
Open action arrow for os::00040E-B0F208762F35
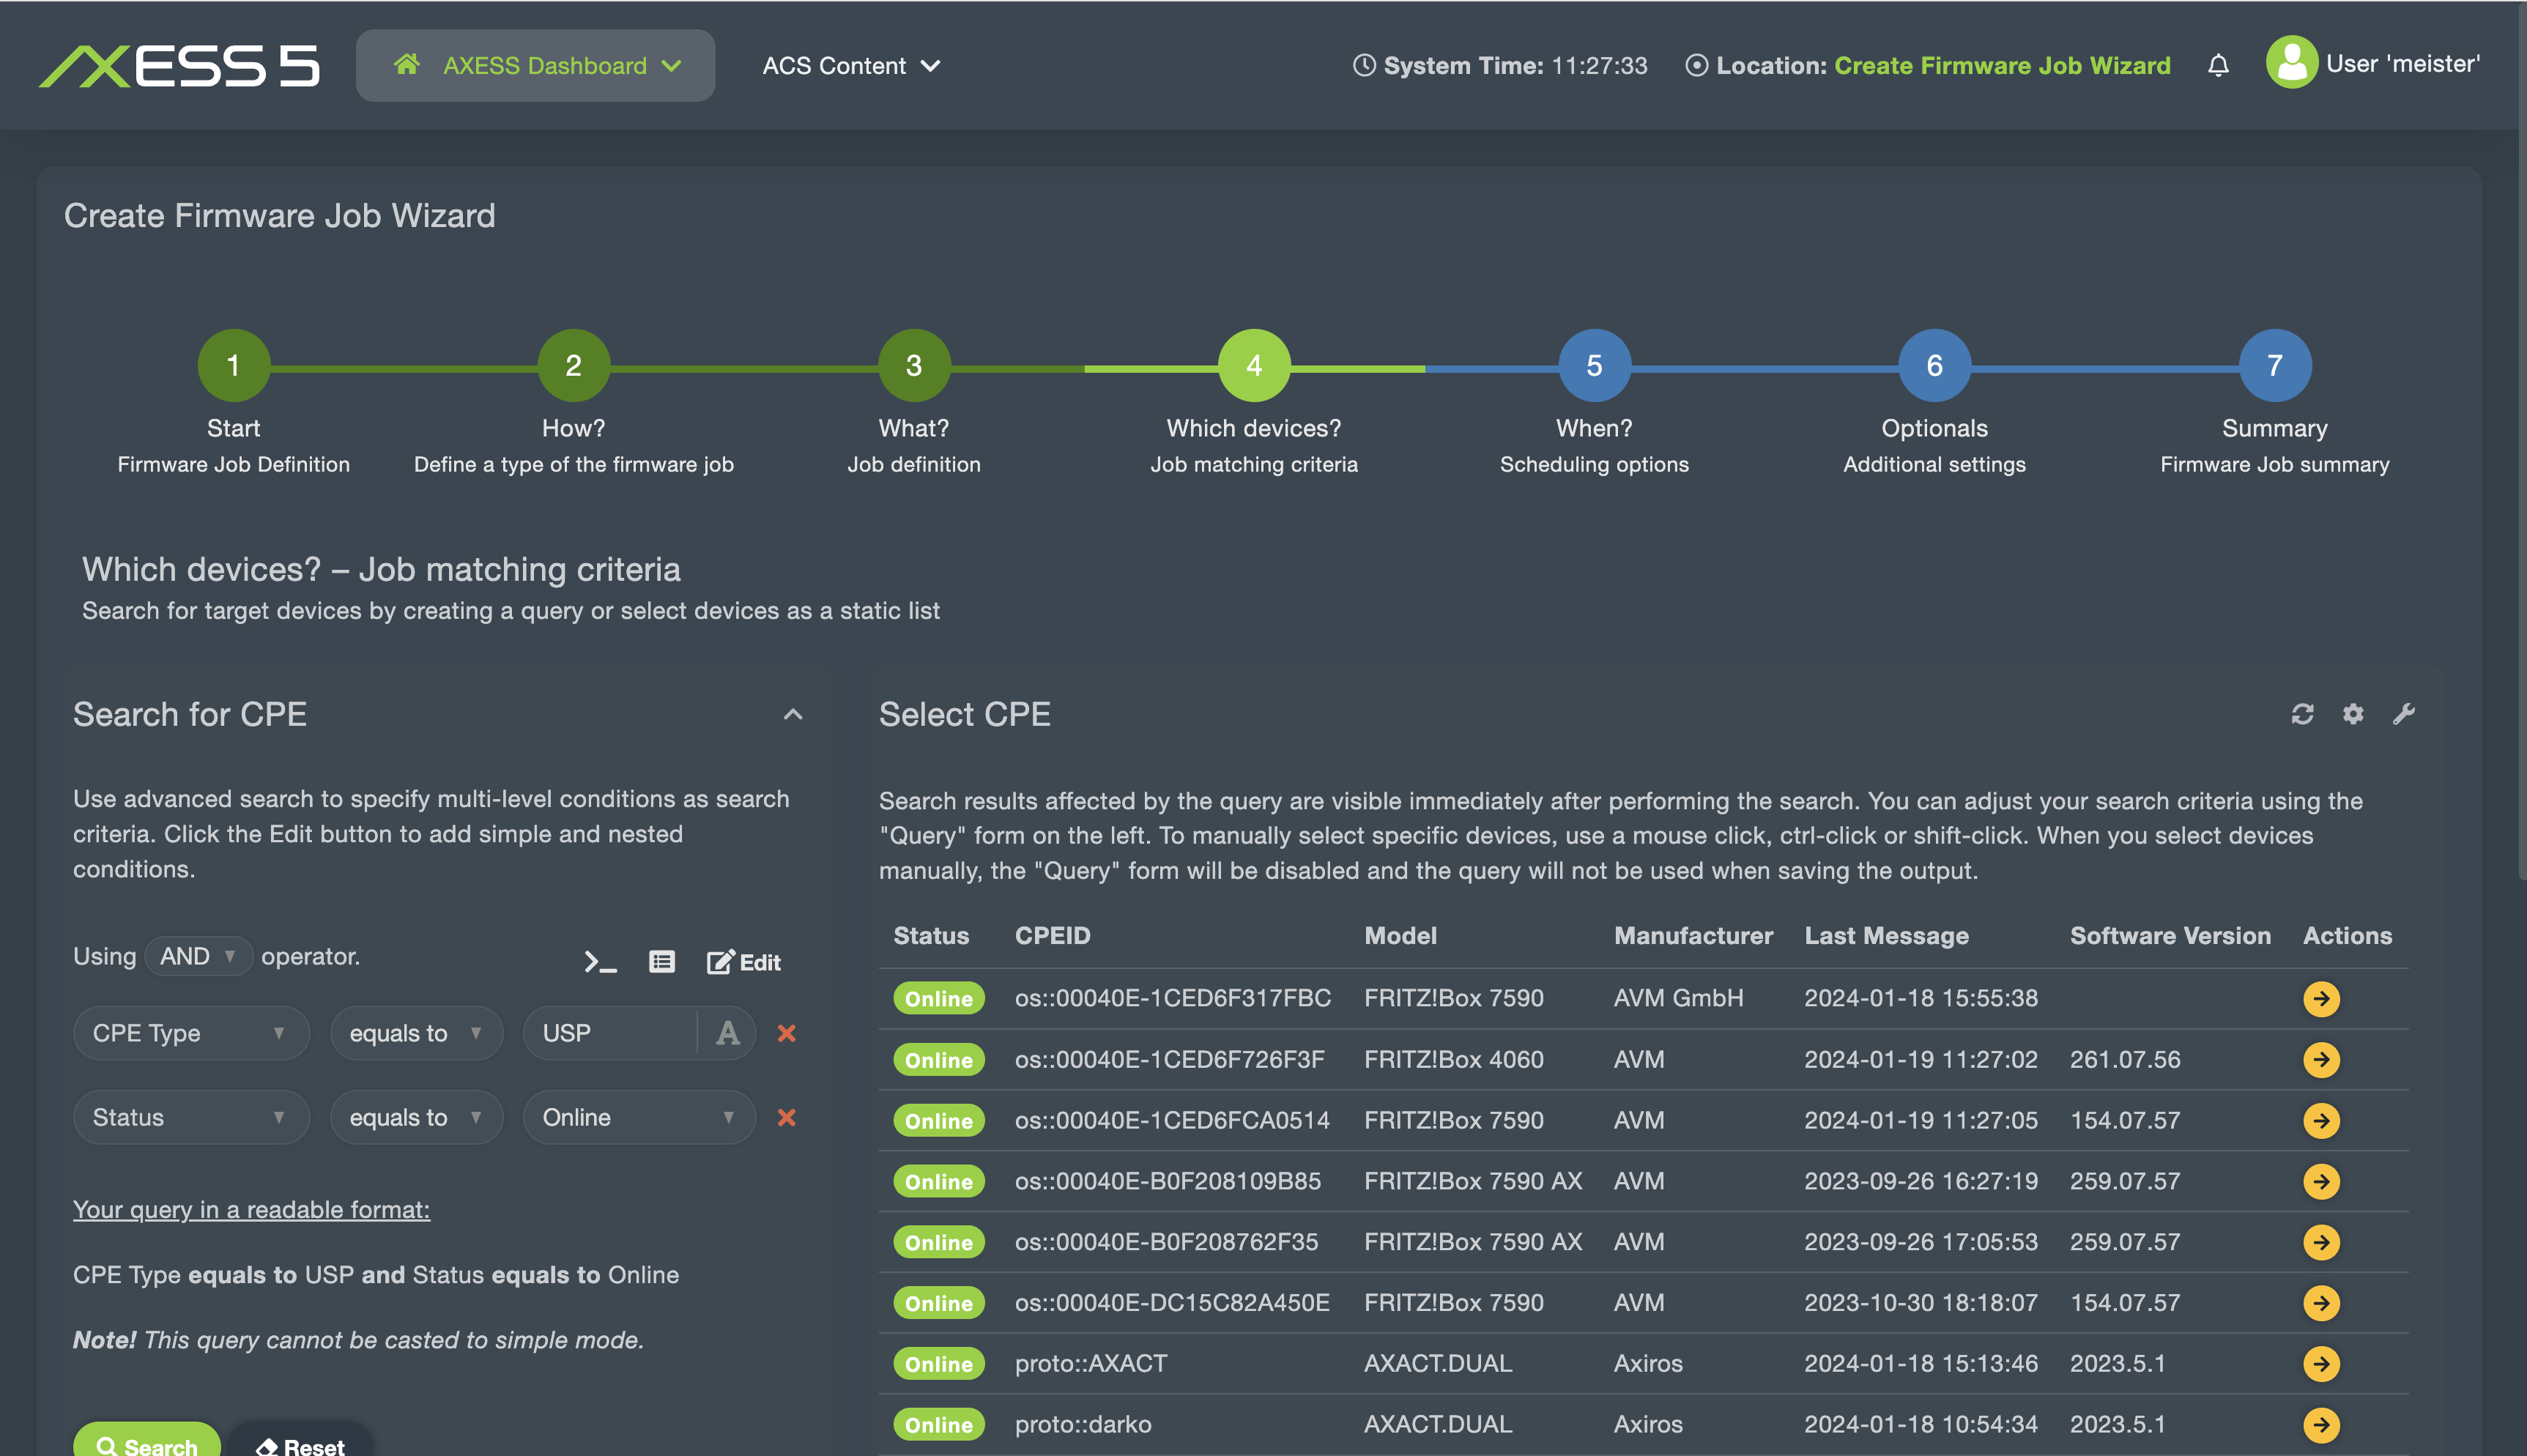pos(2321,1242)
